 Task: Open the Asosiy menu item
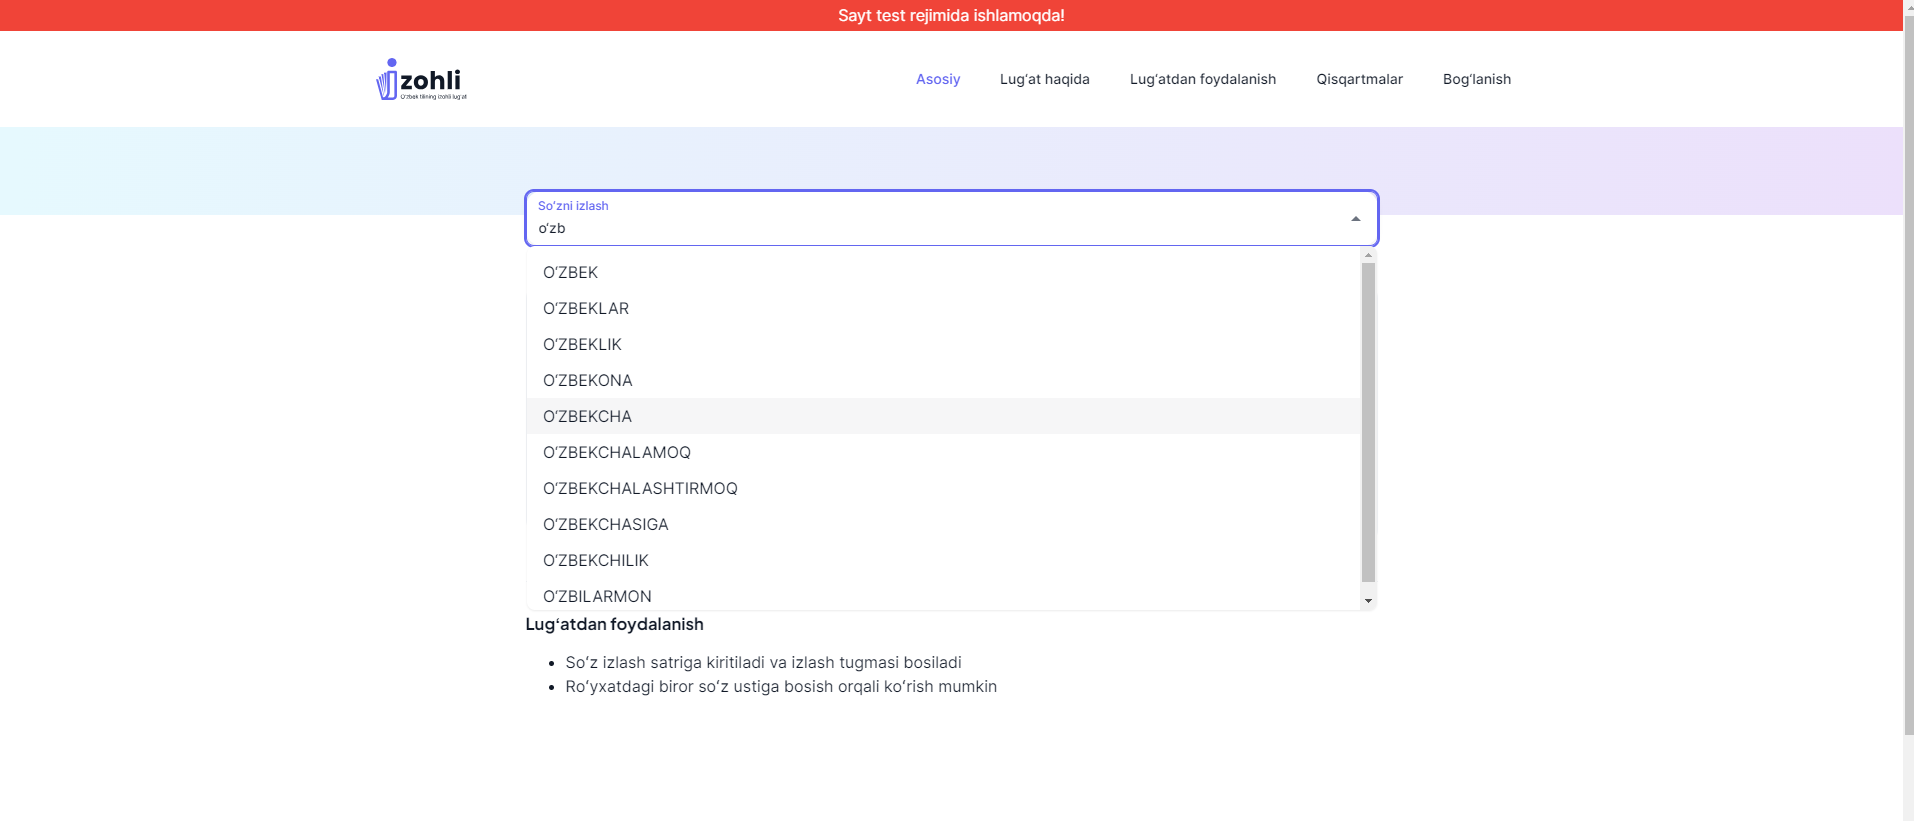point(937,79)
